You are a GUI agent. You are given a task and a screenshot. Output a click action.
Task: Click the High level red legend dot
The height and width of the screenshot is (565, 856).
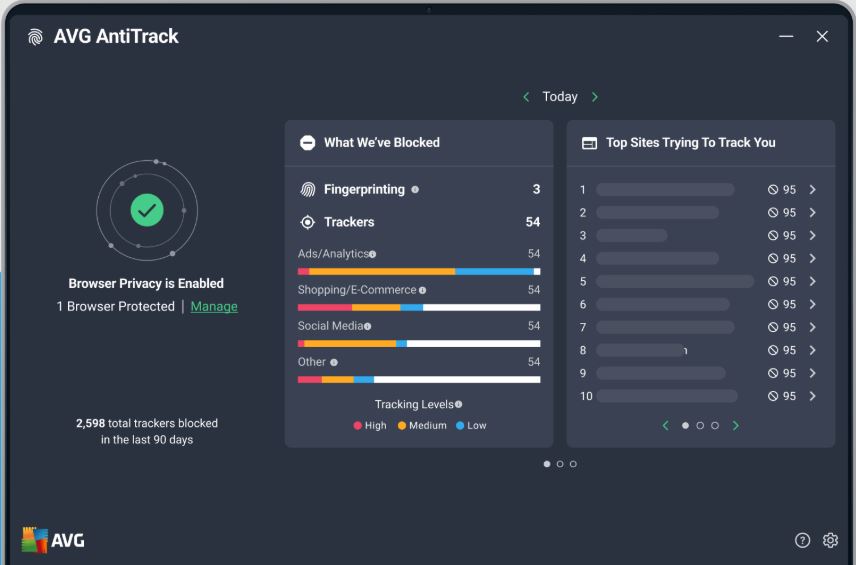358,426
